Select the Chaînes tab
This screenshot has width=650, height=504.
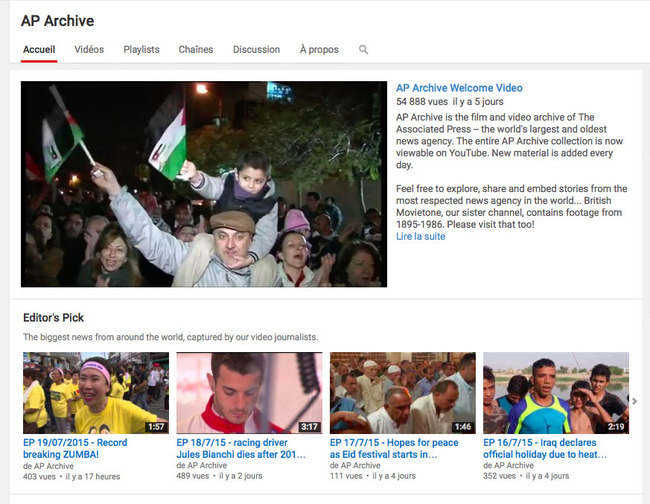click(196, 49)
